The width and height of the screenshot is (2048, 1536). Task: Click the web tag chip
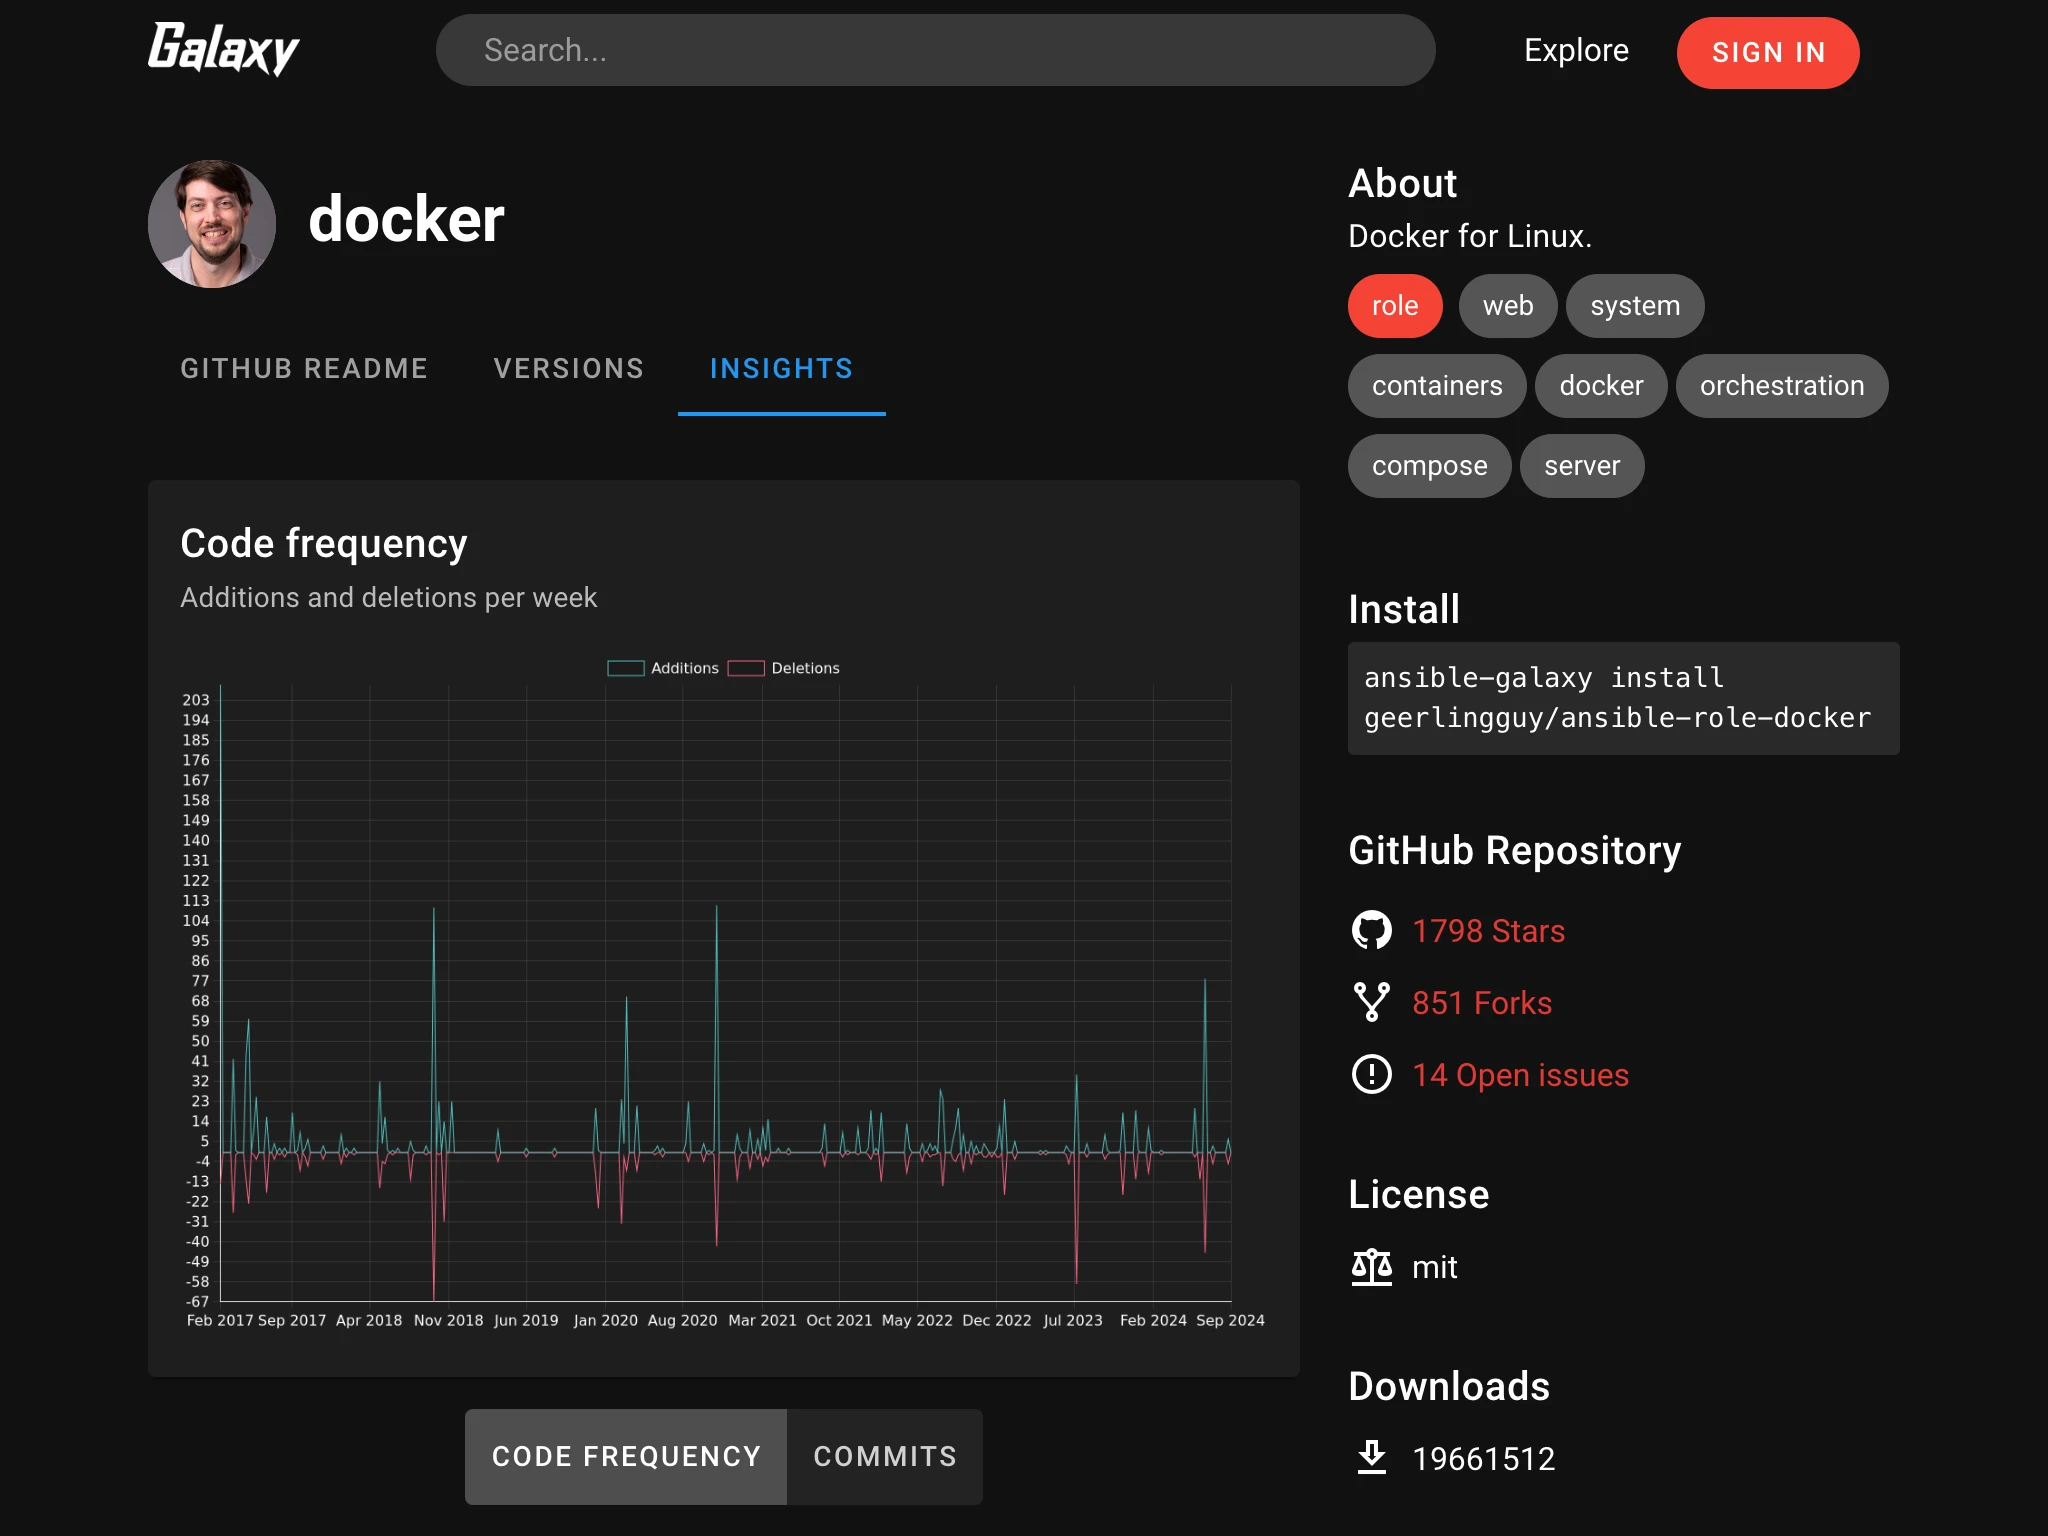(x=1508, y=306)
